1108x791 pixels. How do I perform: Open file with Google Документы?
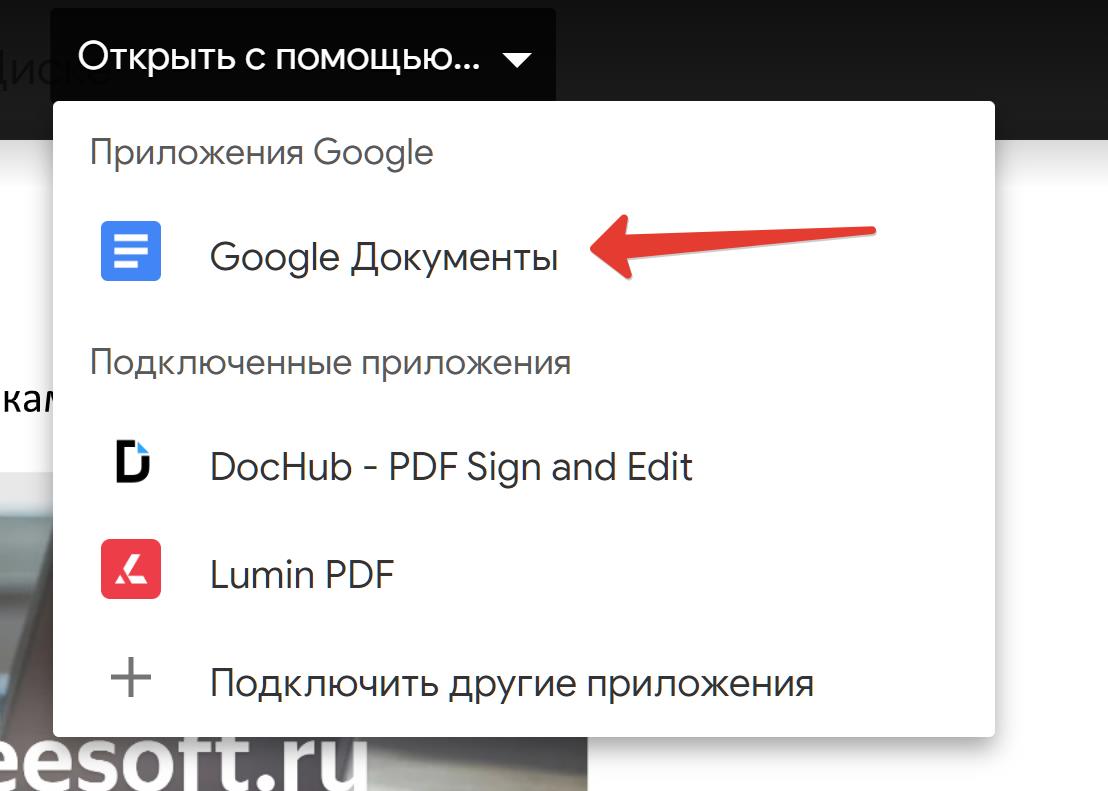(x=384, y=257)
